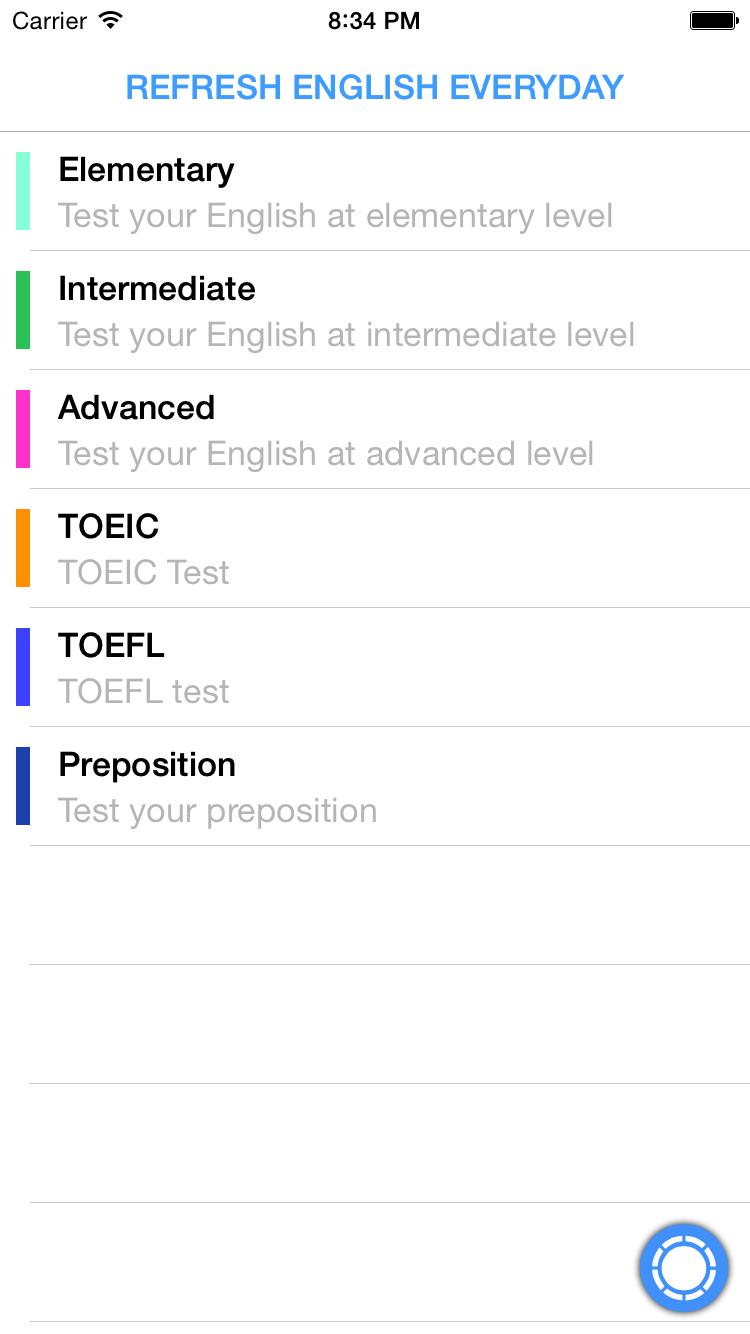Click the orange TOEIC color bar
Screen dimensions: 750x1334
pyautogui.click(x=23, y=548)
